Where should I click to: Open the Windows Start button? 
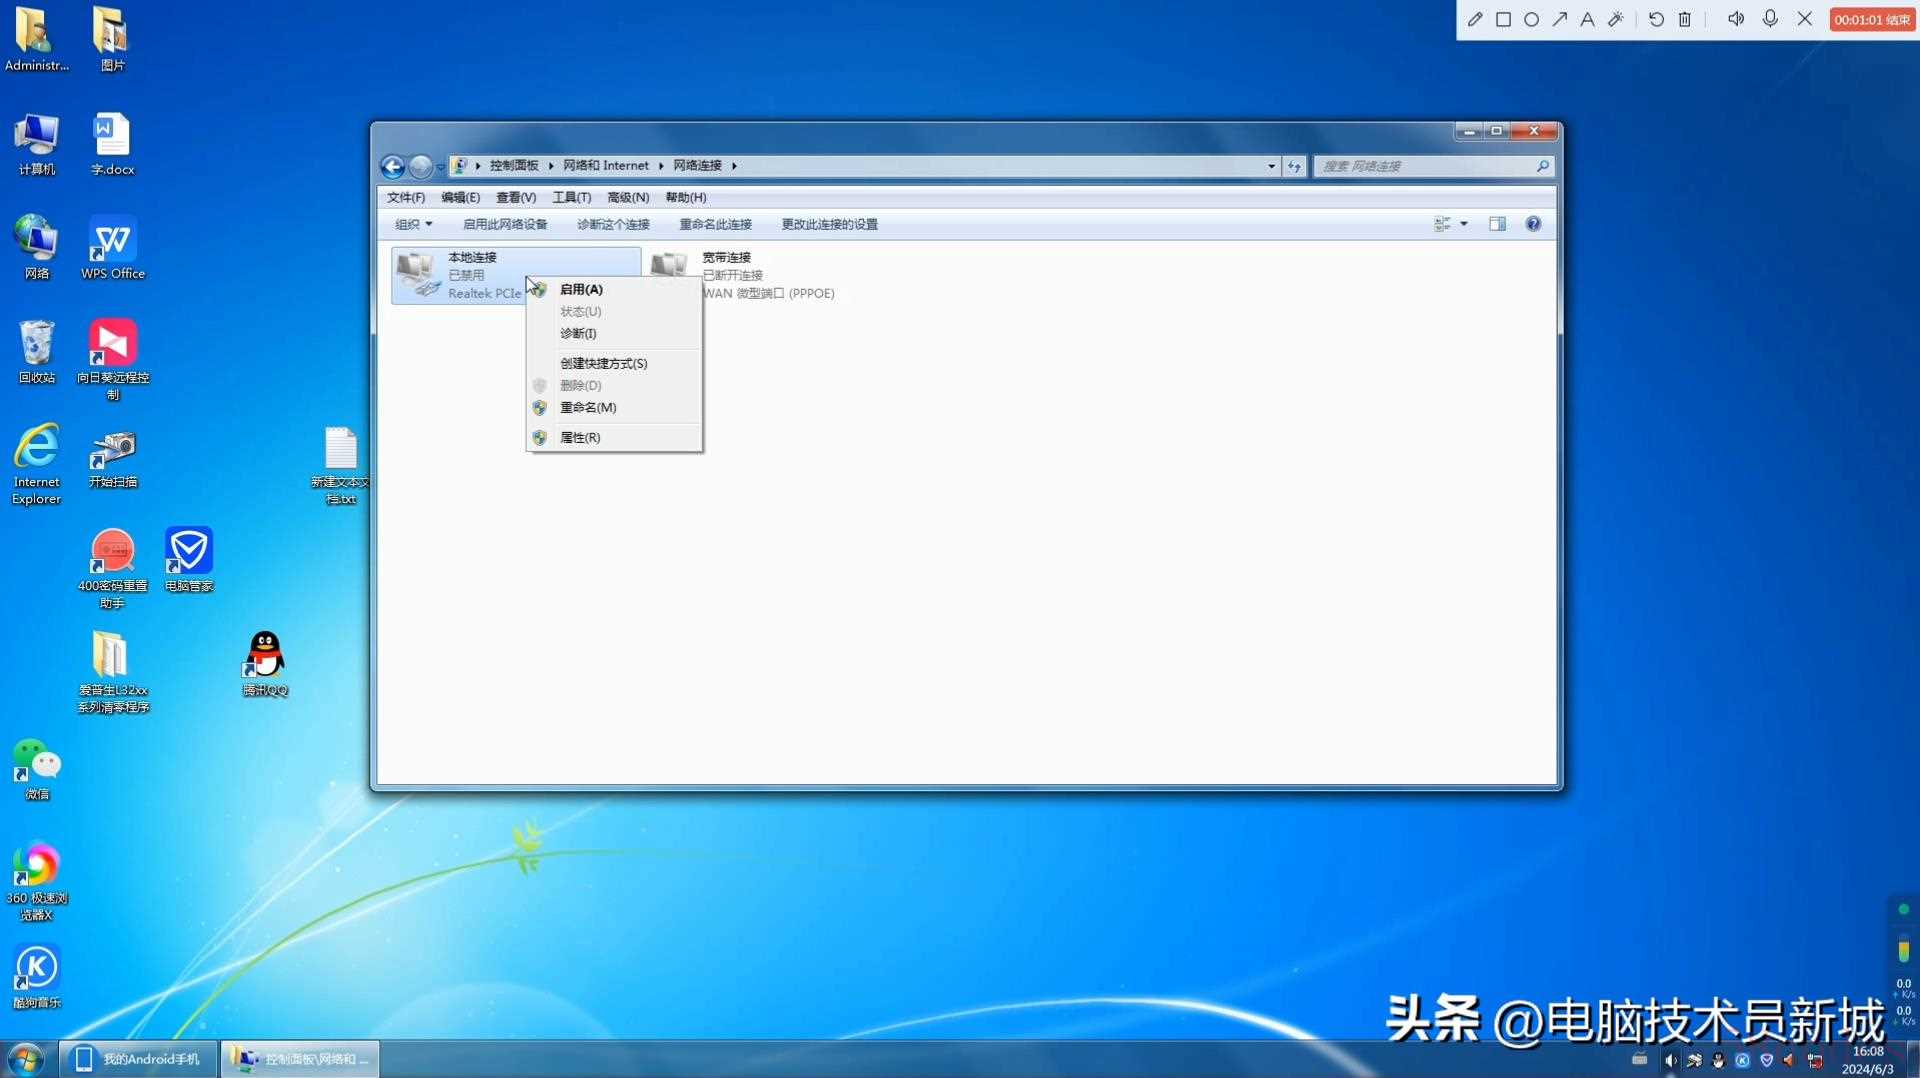tap(26, 1058)
